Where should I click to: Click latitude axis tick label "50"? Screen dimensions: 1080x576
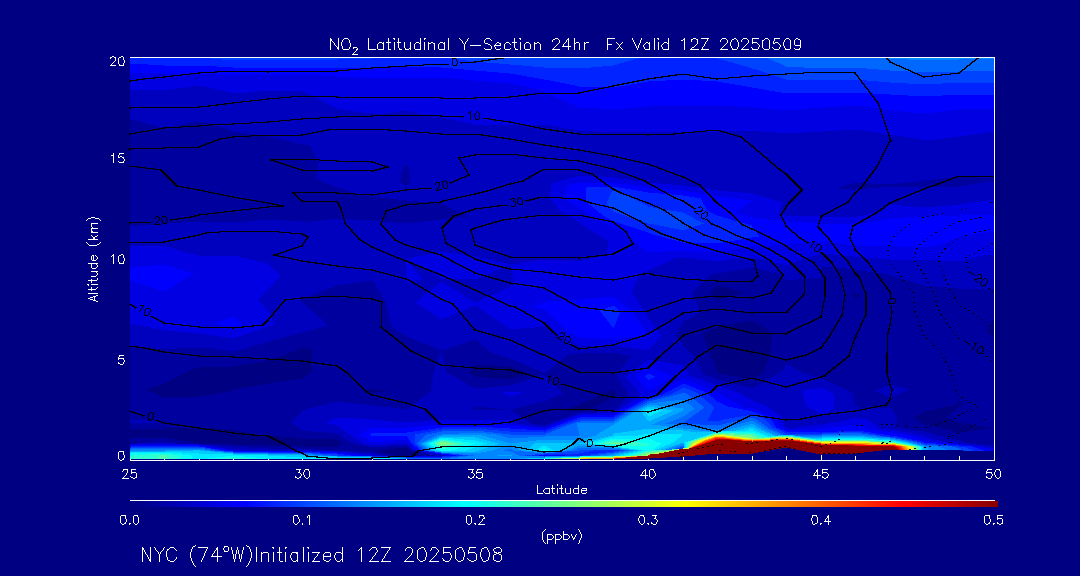tap(994, 474)
